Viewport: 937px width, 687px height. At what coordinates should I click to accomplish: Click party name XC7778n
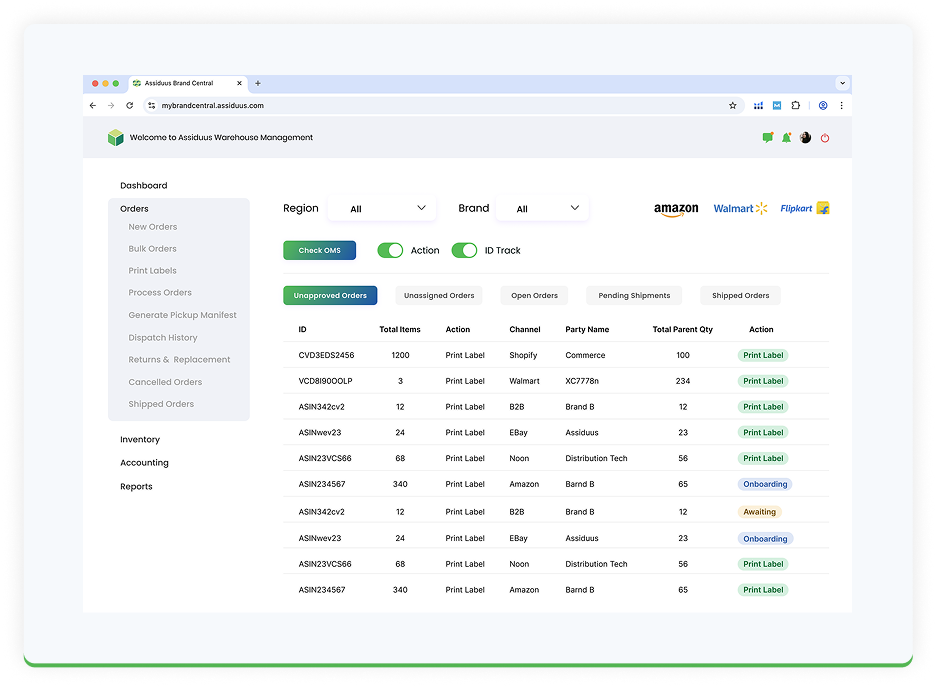click(581, 381)
